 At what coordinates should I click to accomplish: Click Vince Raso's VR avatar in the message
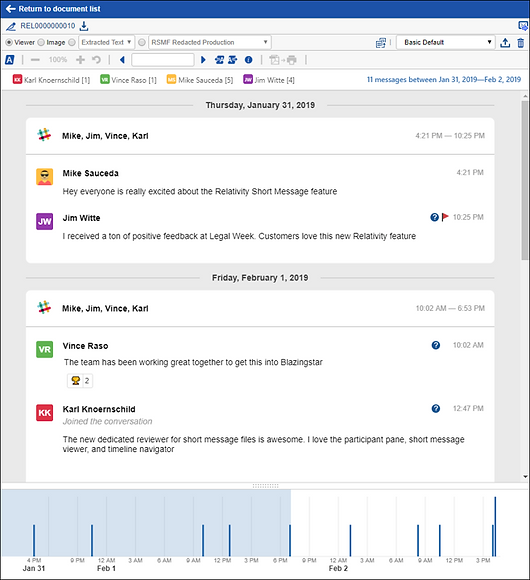44,350
